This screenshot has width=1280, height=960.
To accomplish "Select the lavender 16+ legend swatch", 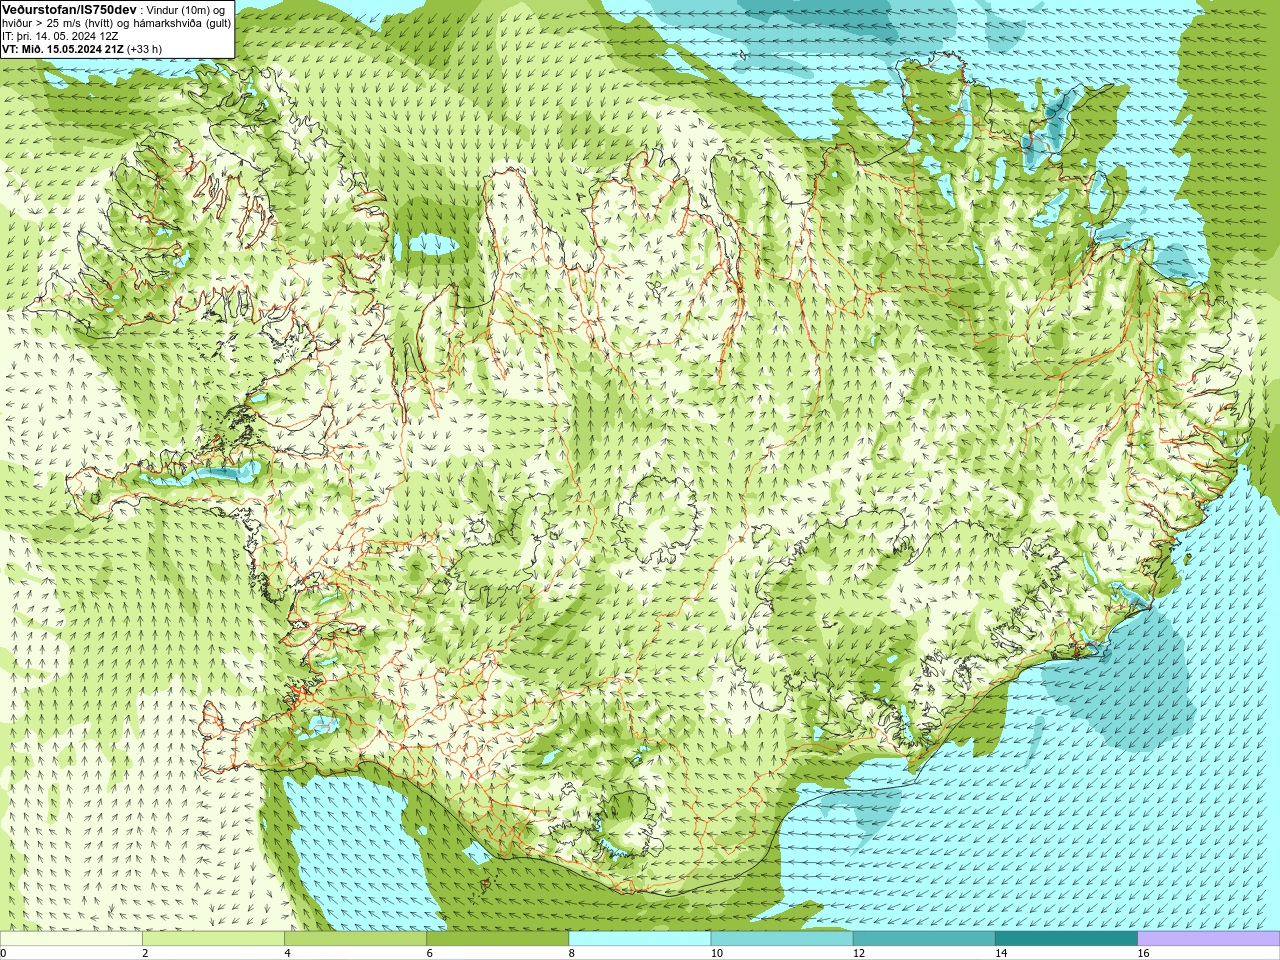I will tap(1209, 939).
